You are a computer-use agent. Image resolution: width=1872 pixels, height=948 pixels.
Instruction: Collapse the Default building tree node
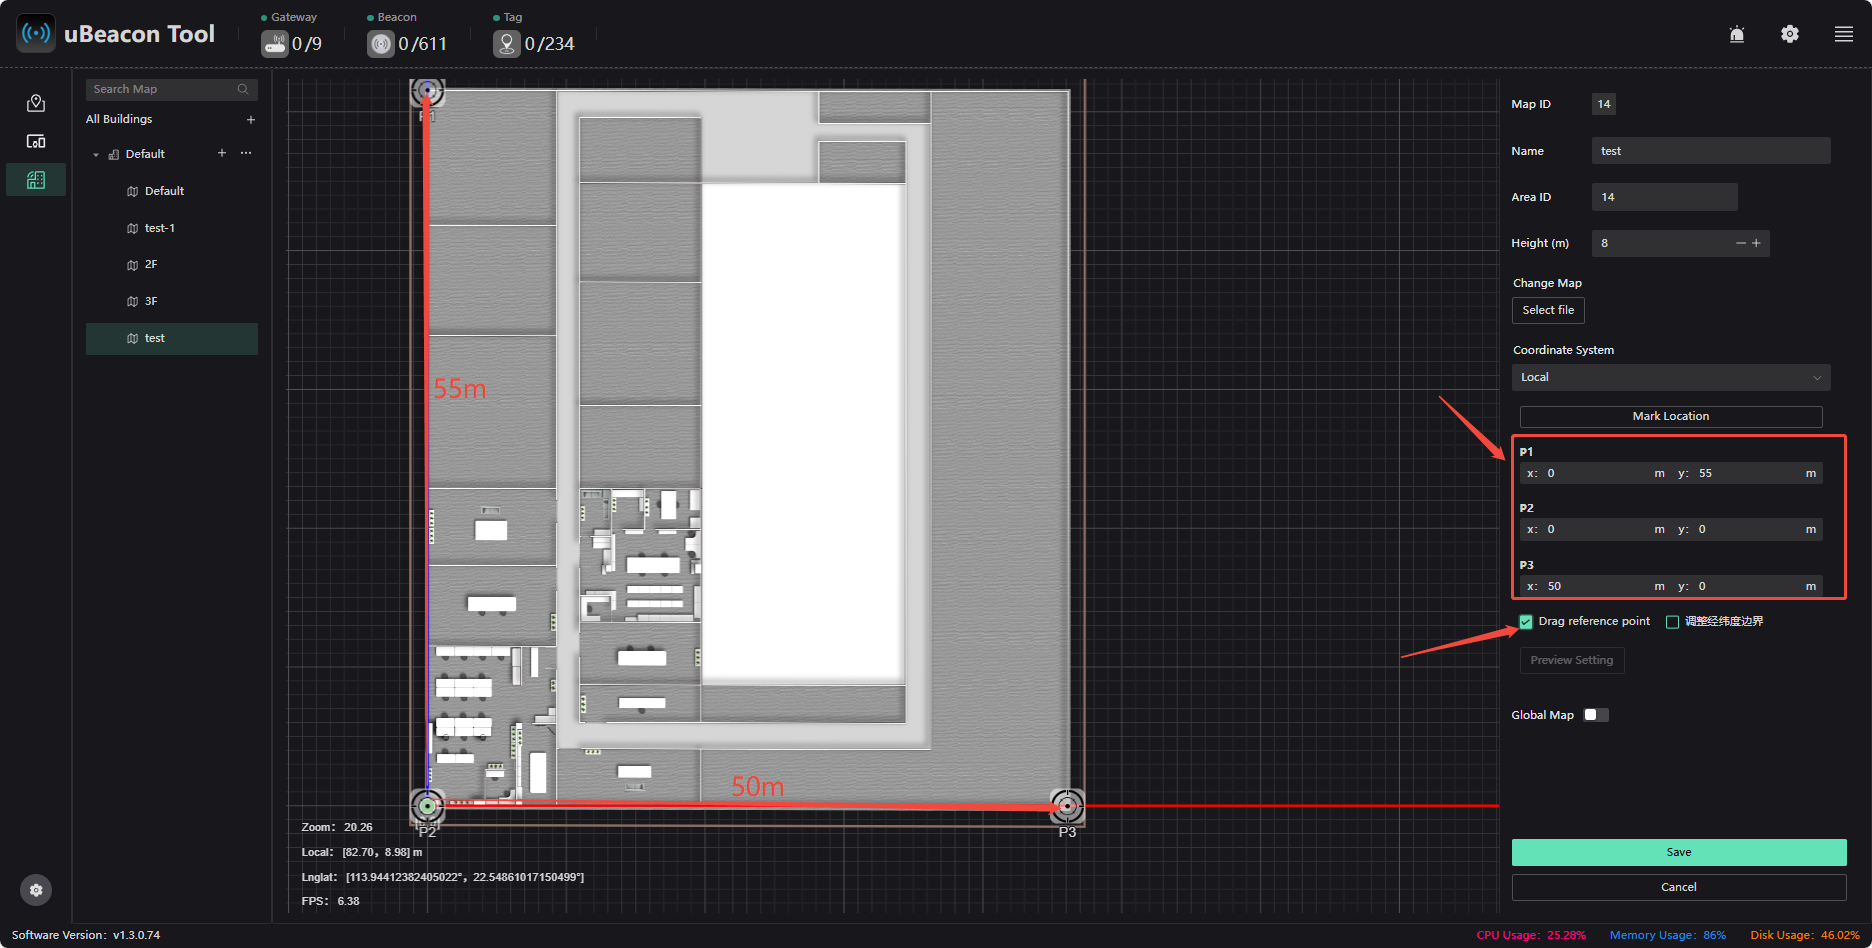96,155
